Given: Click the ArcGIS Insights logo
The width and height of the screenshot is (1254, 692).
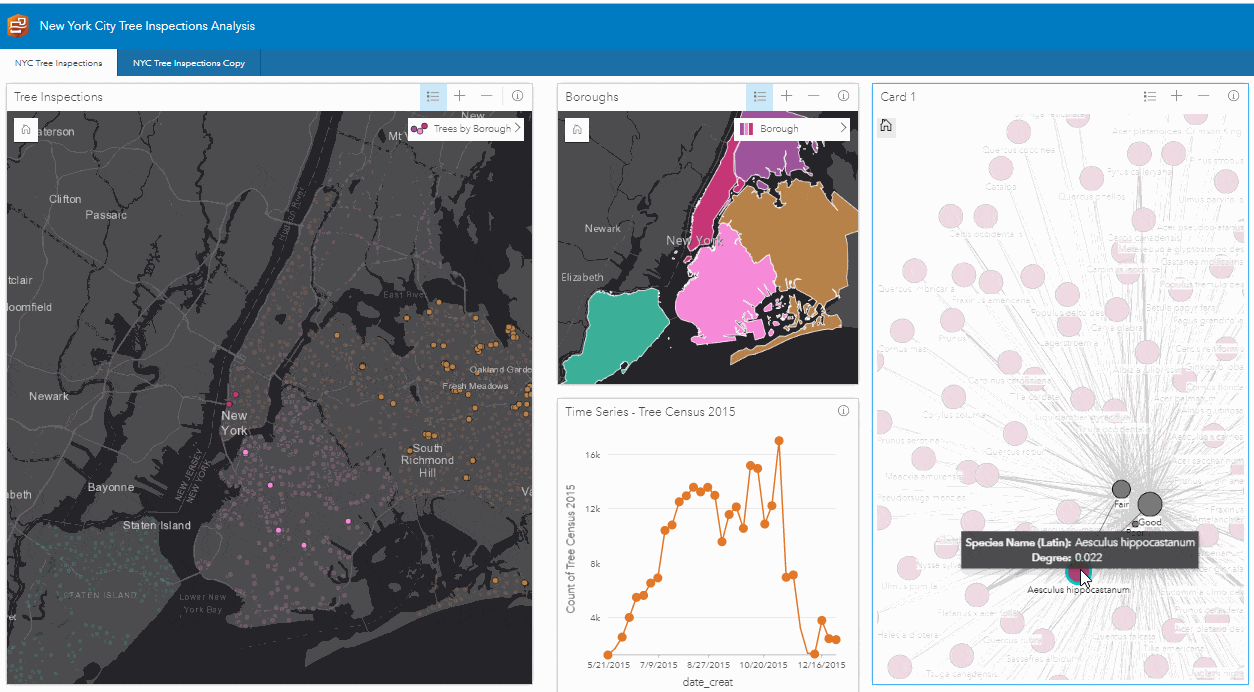Looking at the screenshot, I should tap(16, 25).
